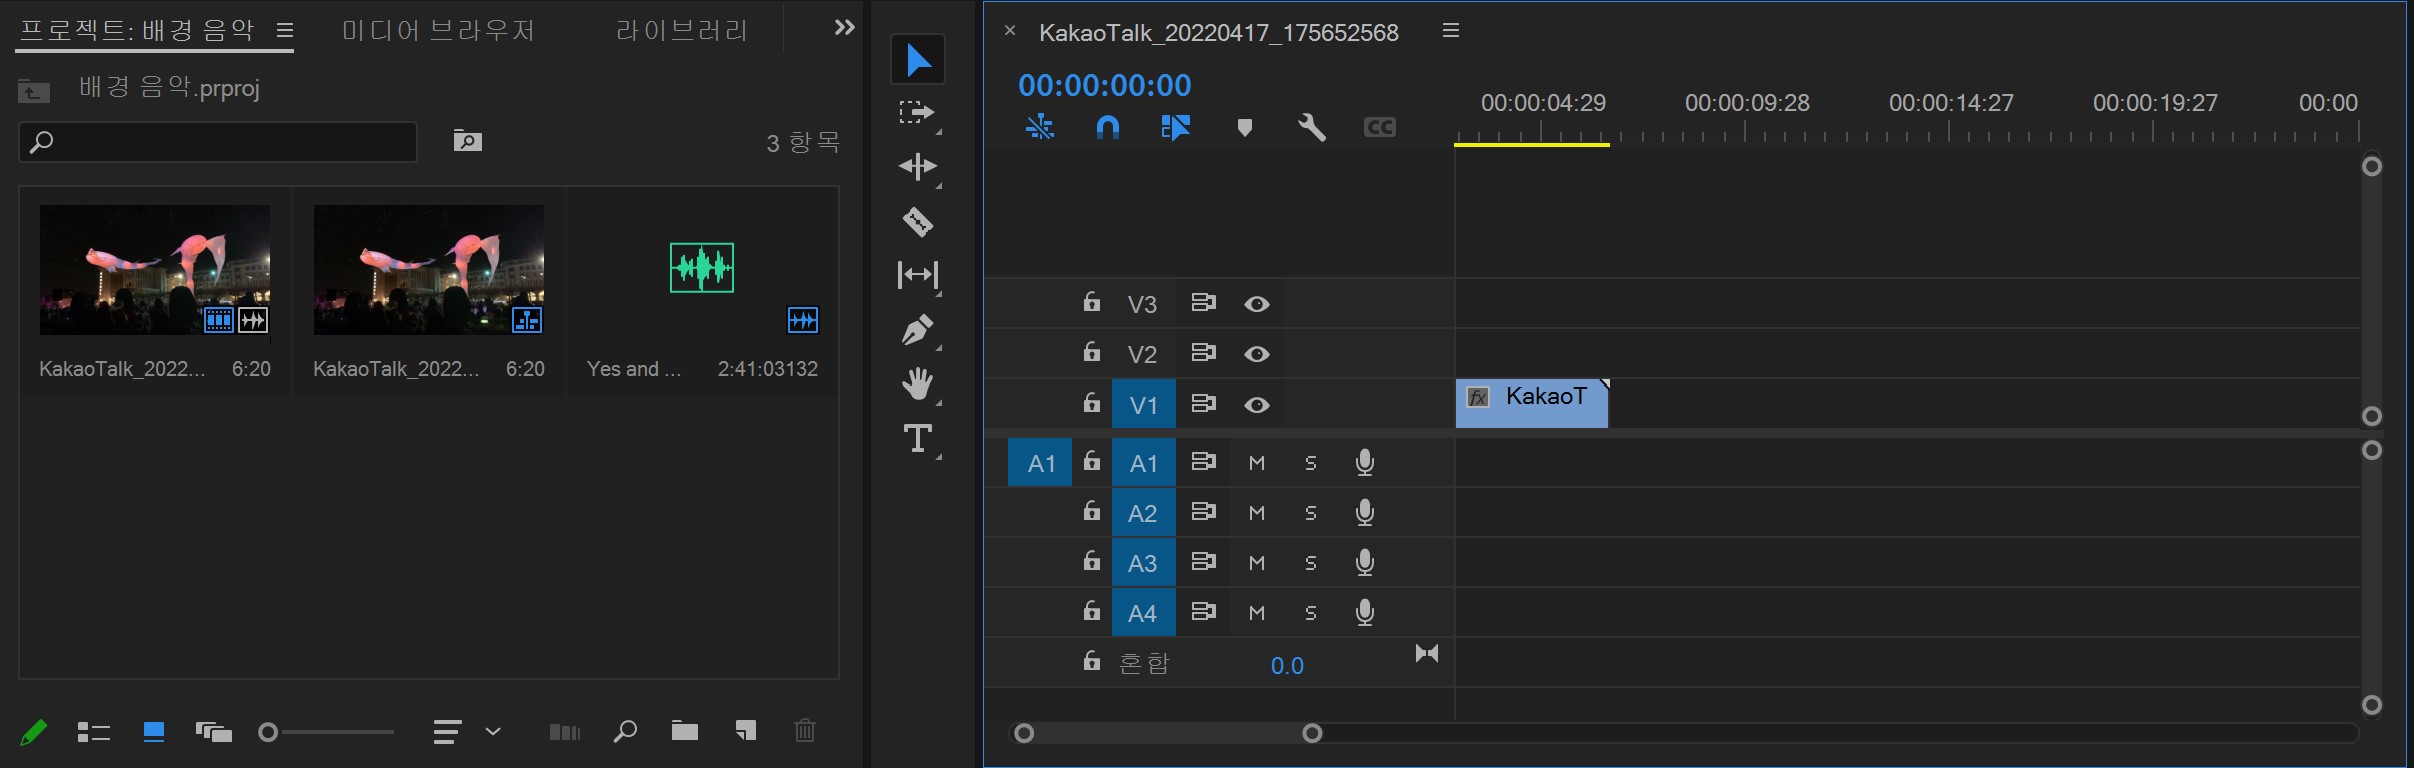Click the 00:00:00:00 playhead timecode
Image resolution: width=2414 pixels, height=768 pixels.
pyautogui.click(x=1105, y=85)
